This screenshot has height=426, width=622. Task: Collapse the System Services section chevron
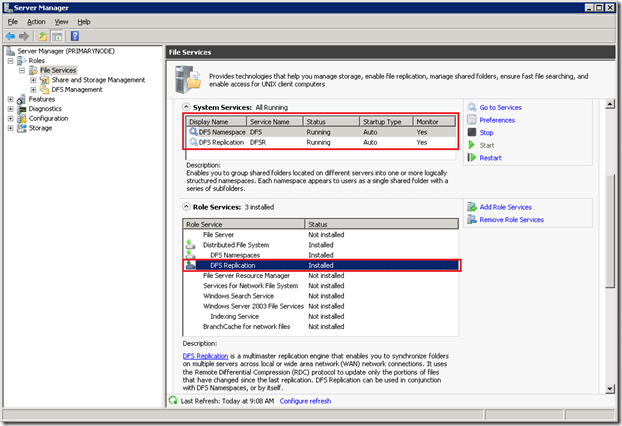[x=186, y=107]
